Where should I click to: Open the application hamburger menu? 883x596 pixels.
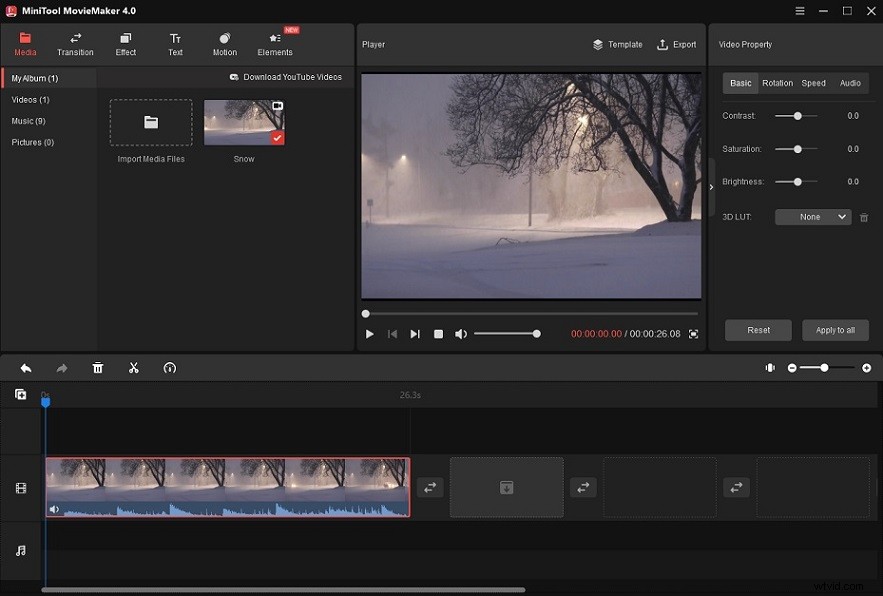click(x=799, y=11)
